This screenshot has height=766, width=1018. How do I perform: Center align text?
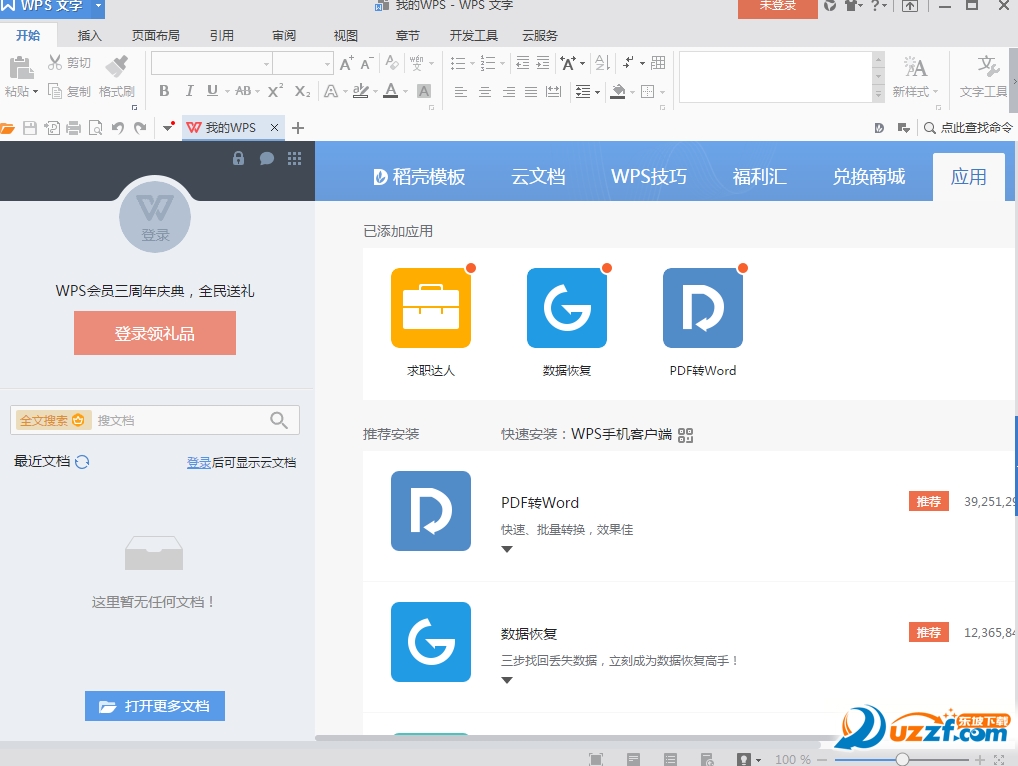(484, 92)
